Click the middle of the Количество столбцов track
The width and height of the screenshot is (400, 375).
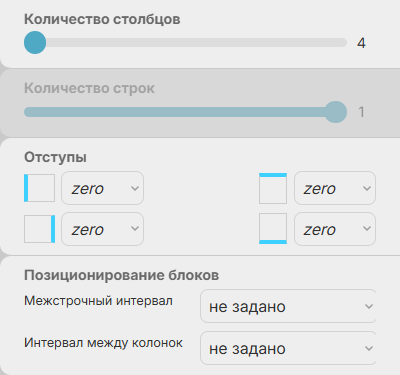click(x=185, y=43)
